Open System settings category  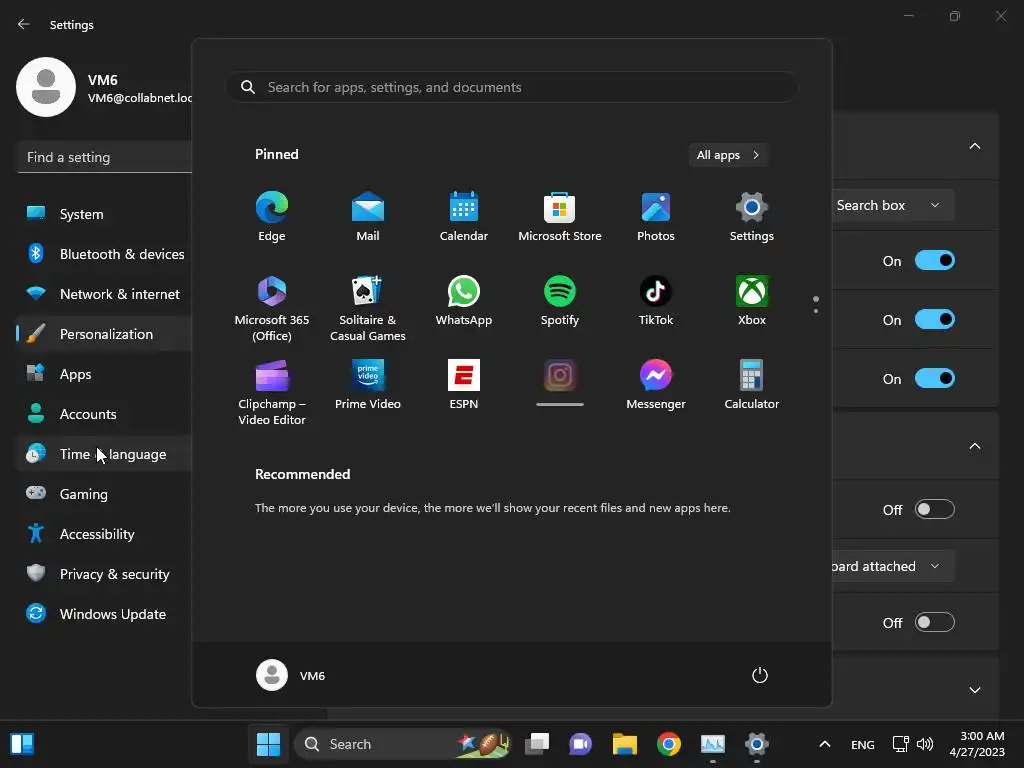coord(104,214)
